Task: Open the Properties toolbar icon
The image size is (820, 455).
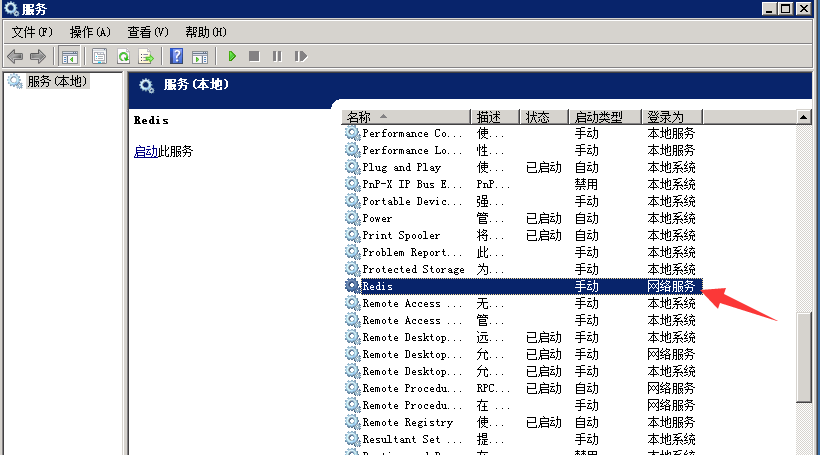Action: click(99, 56)
